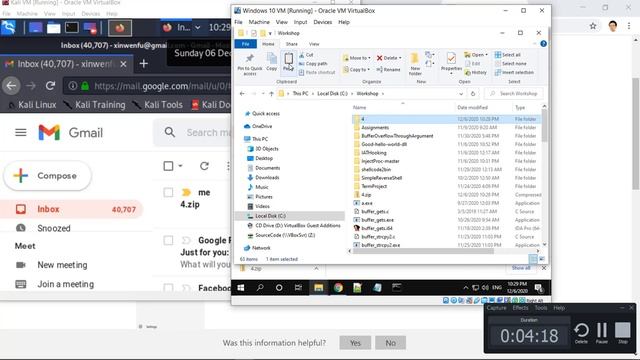
Task: Click the red Delete X icon
Action: click(380, 58)
